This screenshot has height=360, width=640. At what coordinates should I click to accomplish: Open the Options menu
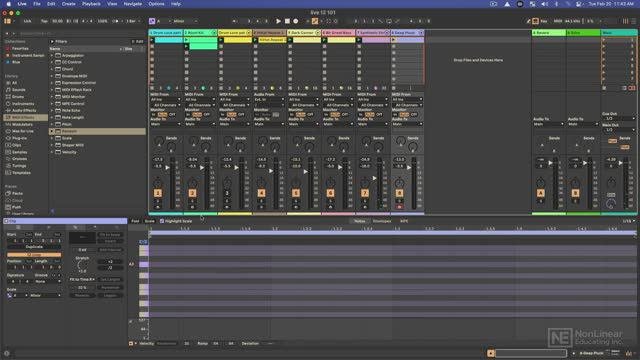point(156,4)
